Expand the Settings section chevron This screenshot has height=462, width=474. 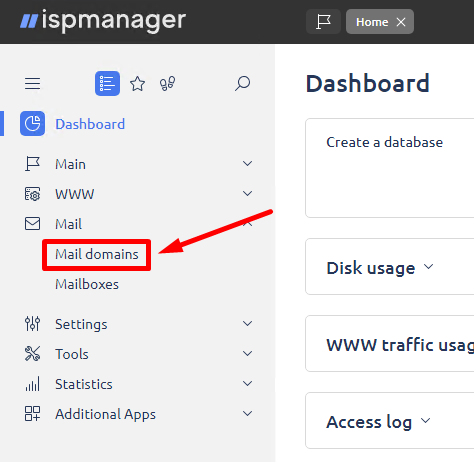(x=247, y=324)
